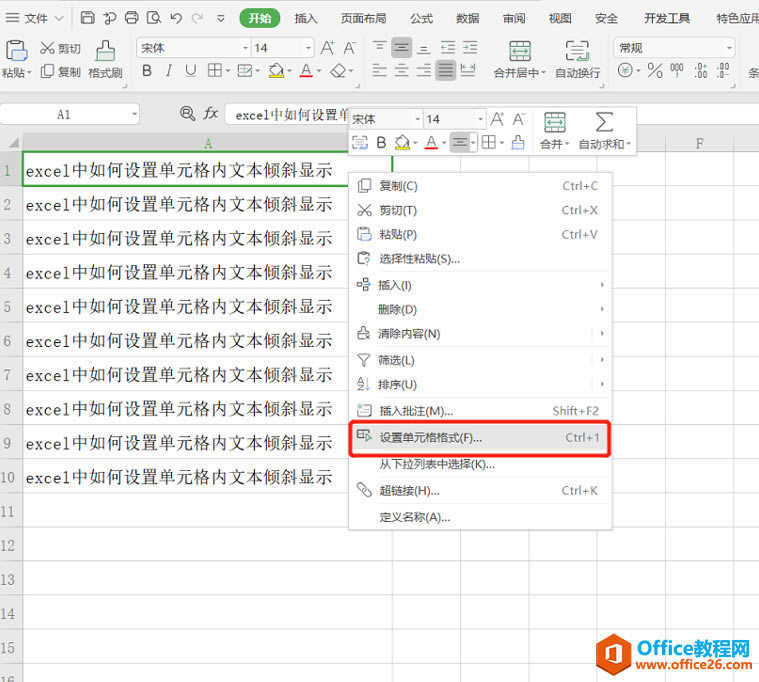Choose 从下拉列表中选择(K)... from context menu
Viewport: 759px width, 682px height.
tap(481, 464)
